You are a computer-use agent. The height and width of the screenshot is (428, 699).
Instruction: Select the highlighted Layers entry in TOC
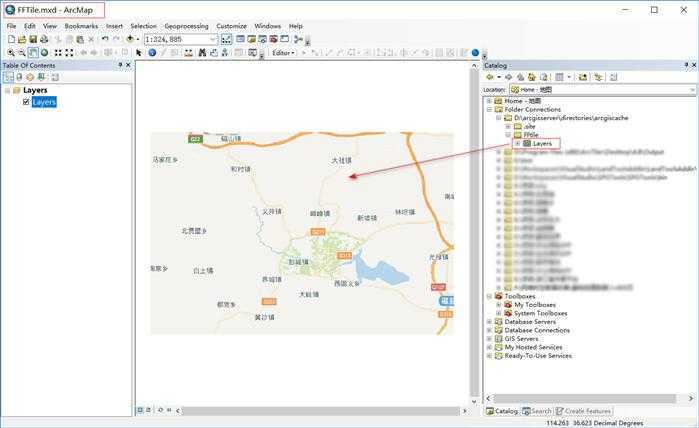pos(44,102)
